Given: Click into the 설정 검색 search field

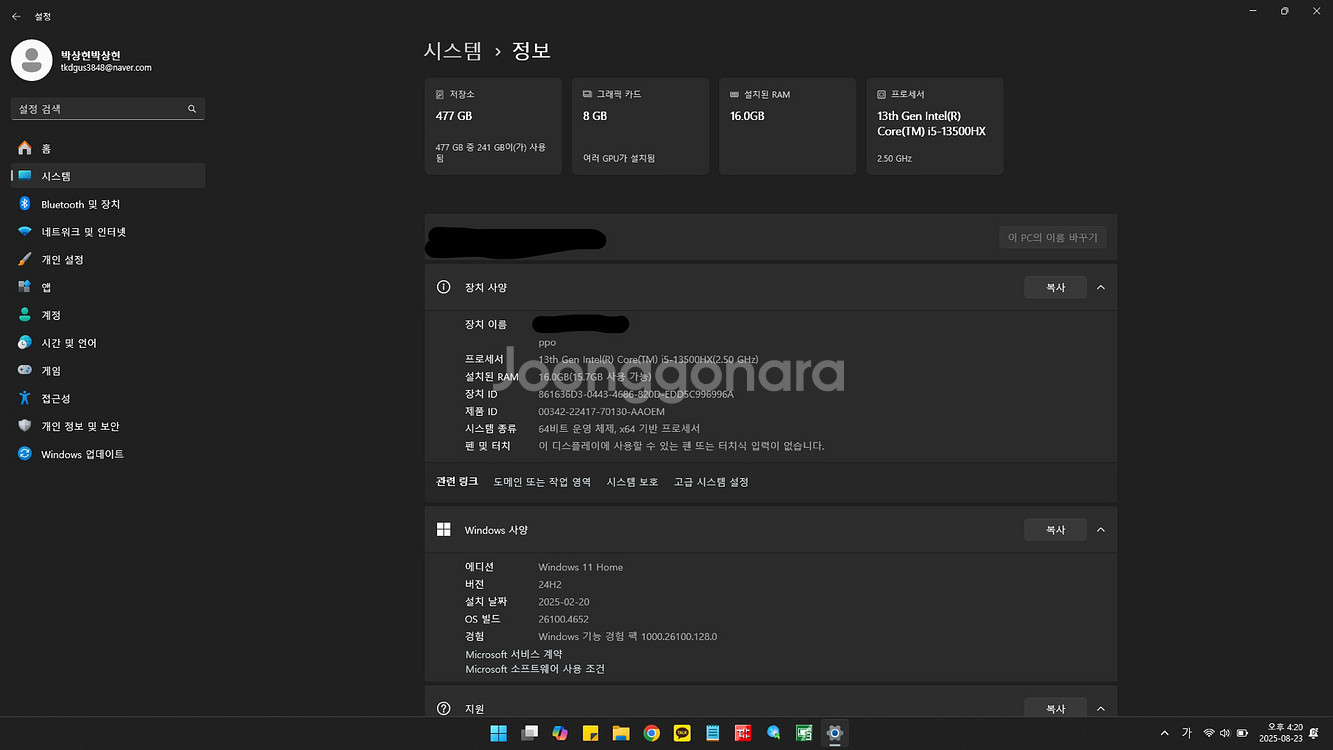Looking at the screenshot, I should tap(108, 109).
